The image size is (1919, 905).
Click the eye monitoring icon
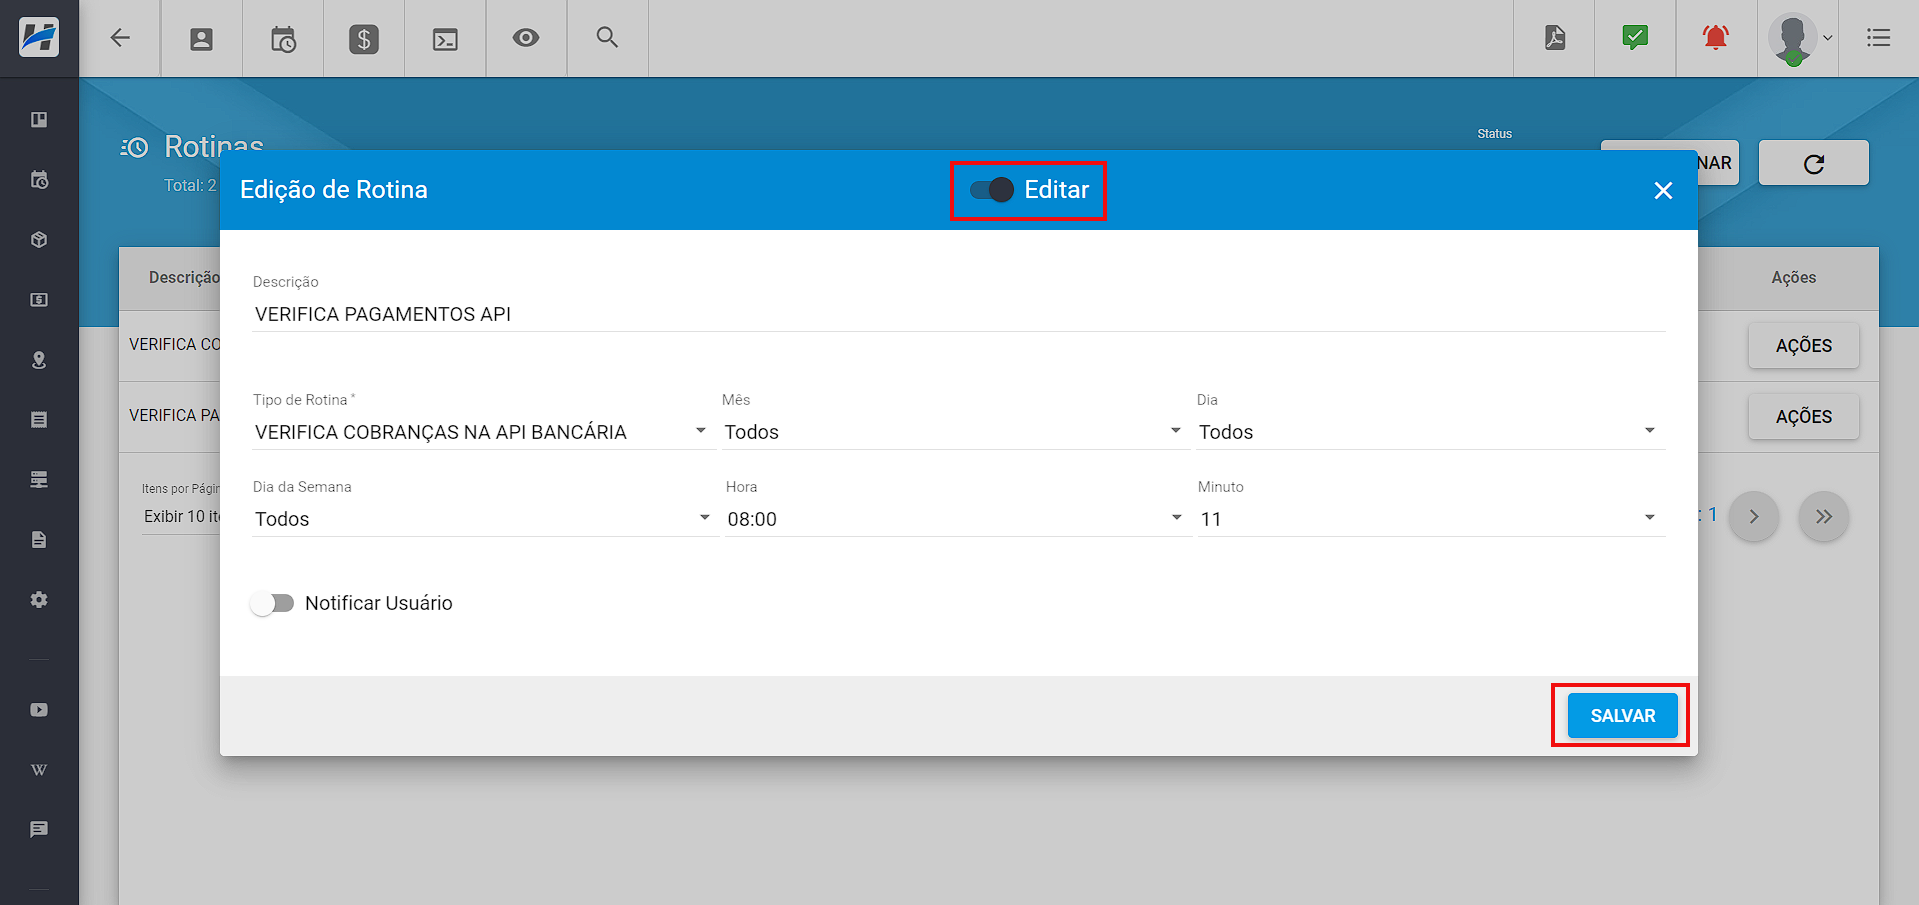(x=526, y=38)
